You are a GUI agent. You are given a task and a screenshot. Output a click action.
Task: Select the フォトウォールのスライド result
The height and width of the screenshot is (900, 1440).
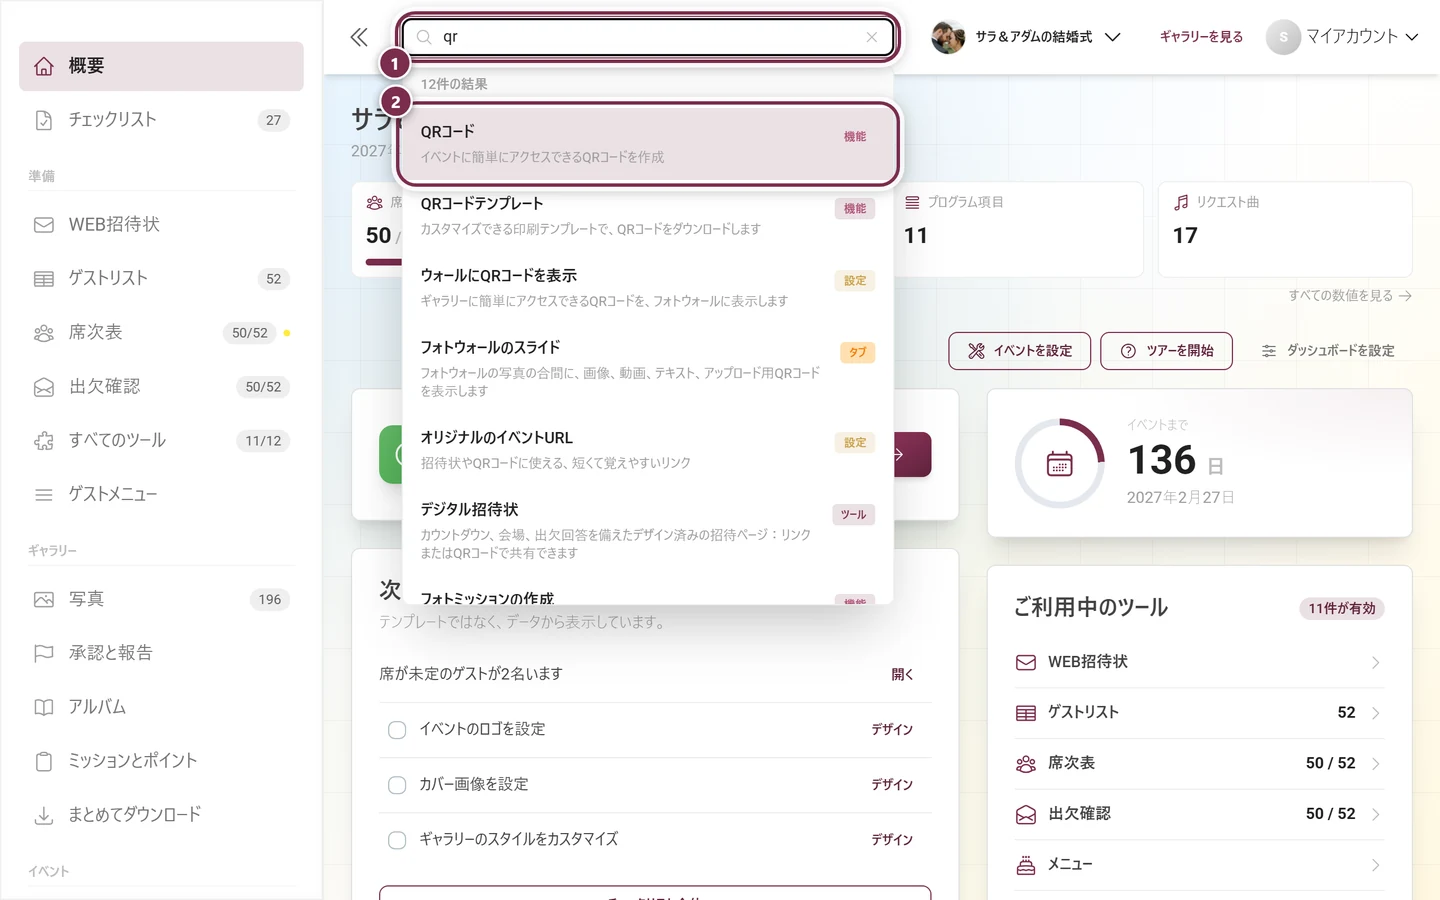click(648, 369)
